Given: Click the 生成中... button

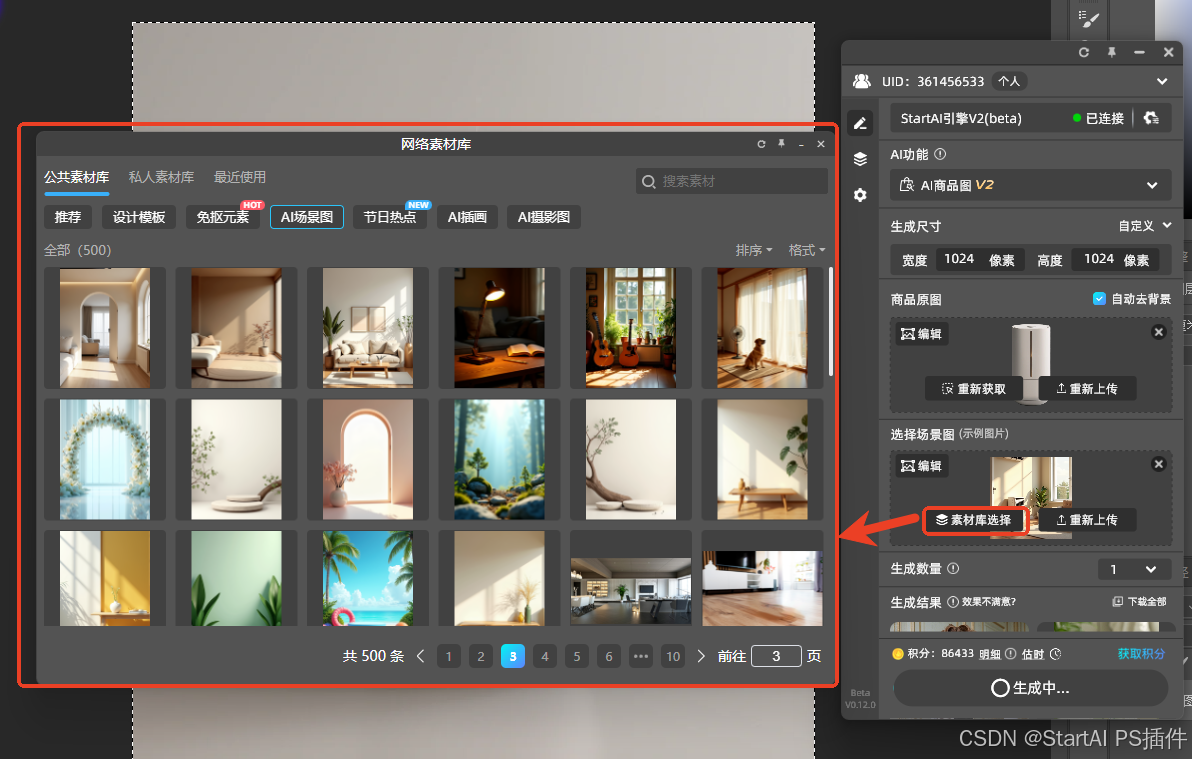Looking at the screenshot, I should click(1031, 688).
